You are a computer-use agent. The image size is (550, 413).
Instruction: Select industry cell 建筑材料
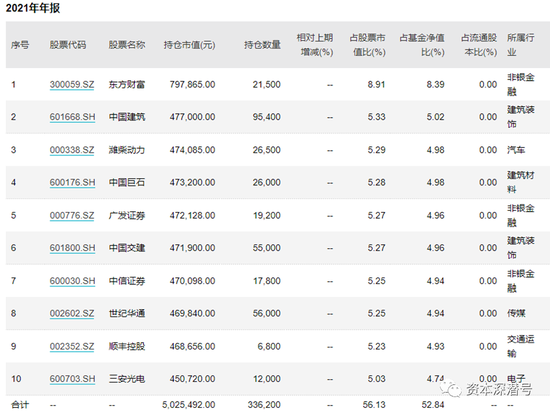(521, 182)
